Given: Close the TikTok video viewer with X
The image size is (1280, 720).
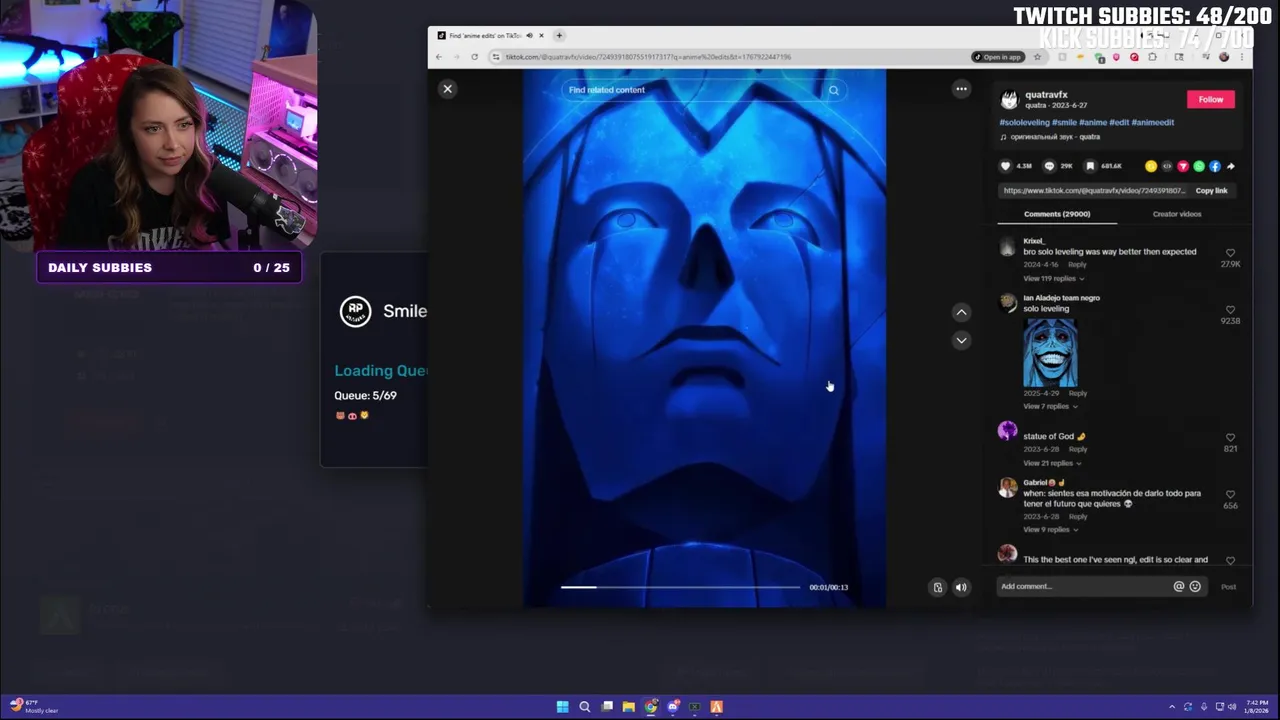Looking at the screenshot, I should click(x=447, y=89).
